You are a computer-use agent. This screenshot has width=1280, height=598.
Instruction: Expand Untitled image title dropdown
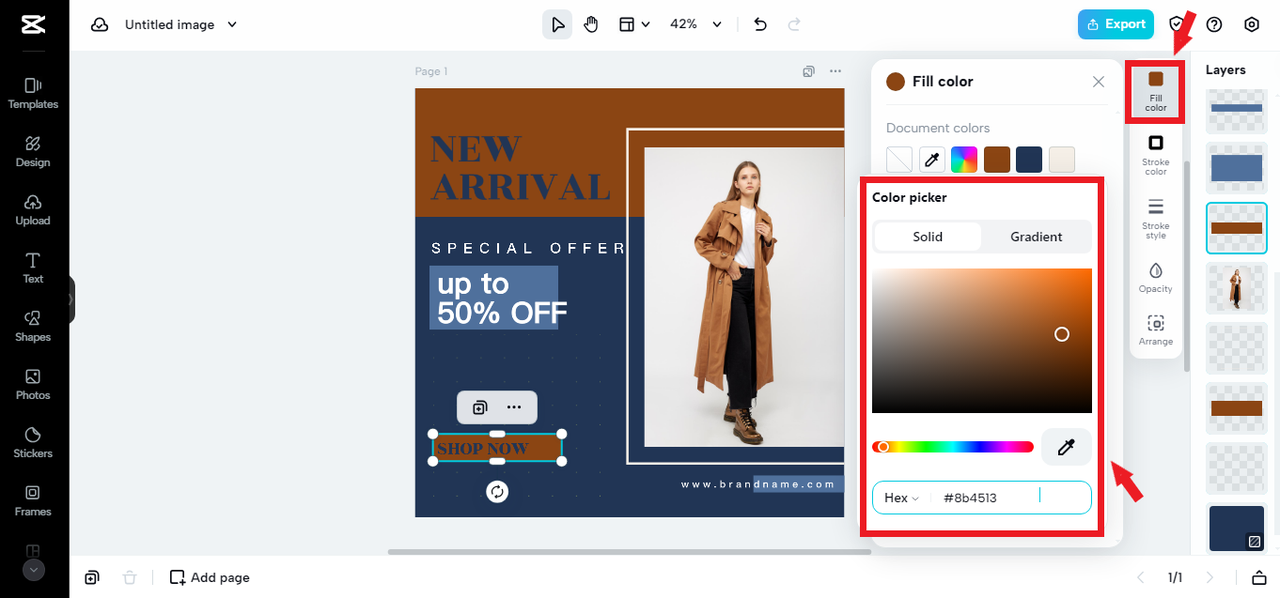(233, 25)
